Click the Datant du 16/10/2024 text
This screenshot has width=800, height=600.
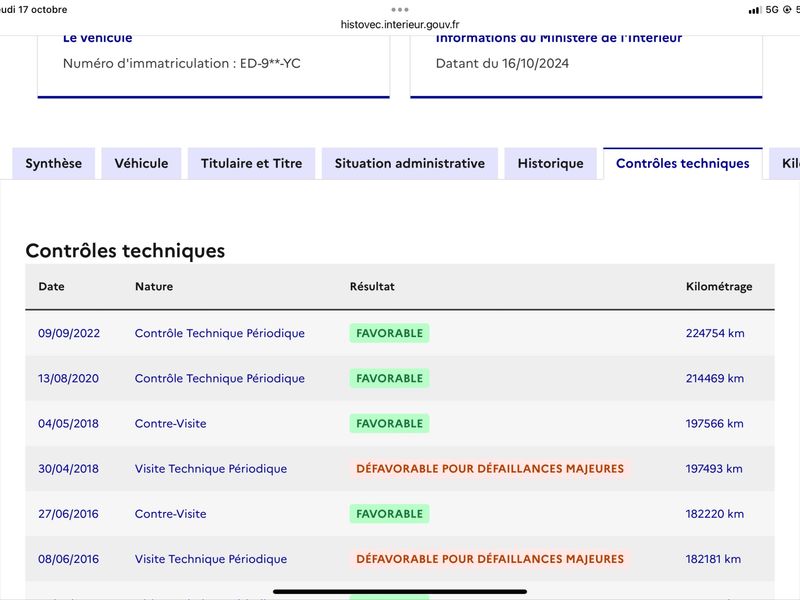click(x=502, y=63)
